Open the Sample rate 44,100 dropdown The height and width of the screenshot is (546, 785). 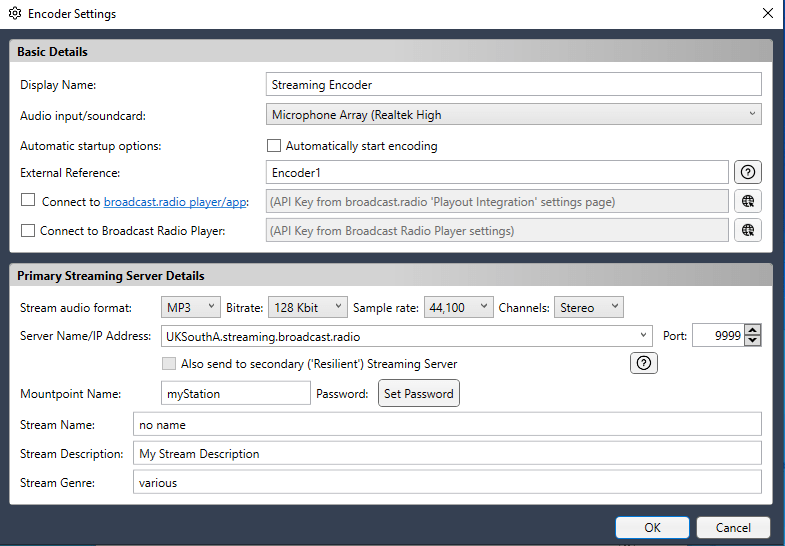click(x=458, y=307)
